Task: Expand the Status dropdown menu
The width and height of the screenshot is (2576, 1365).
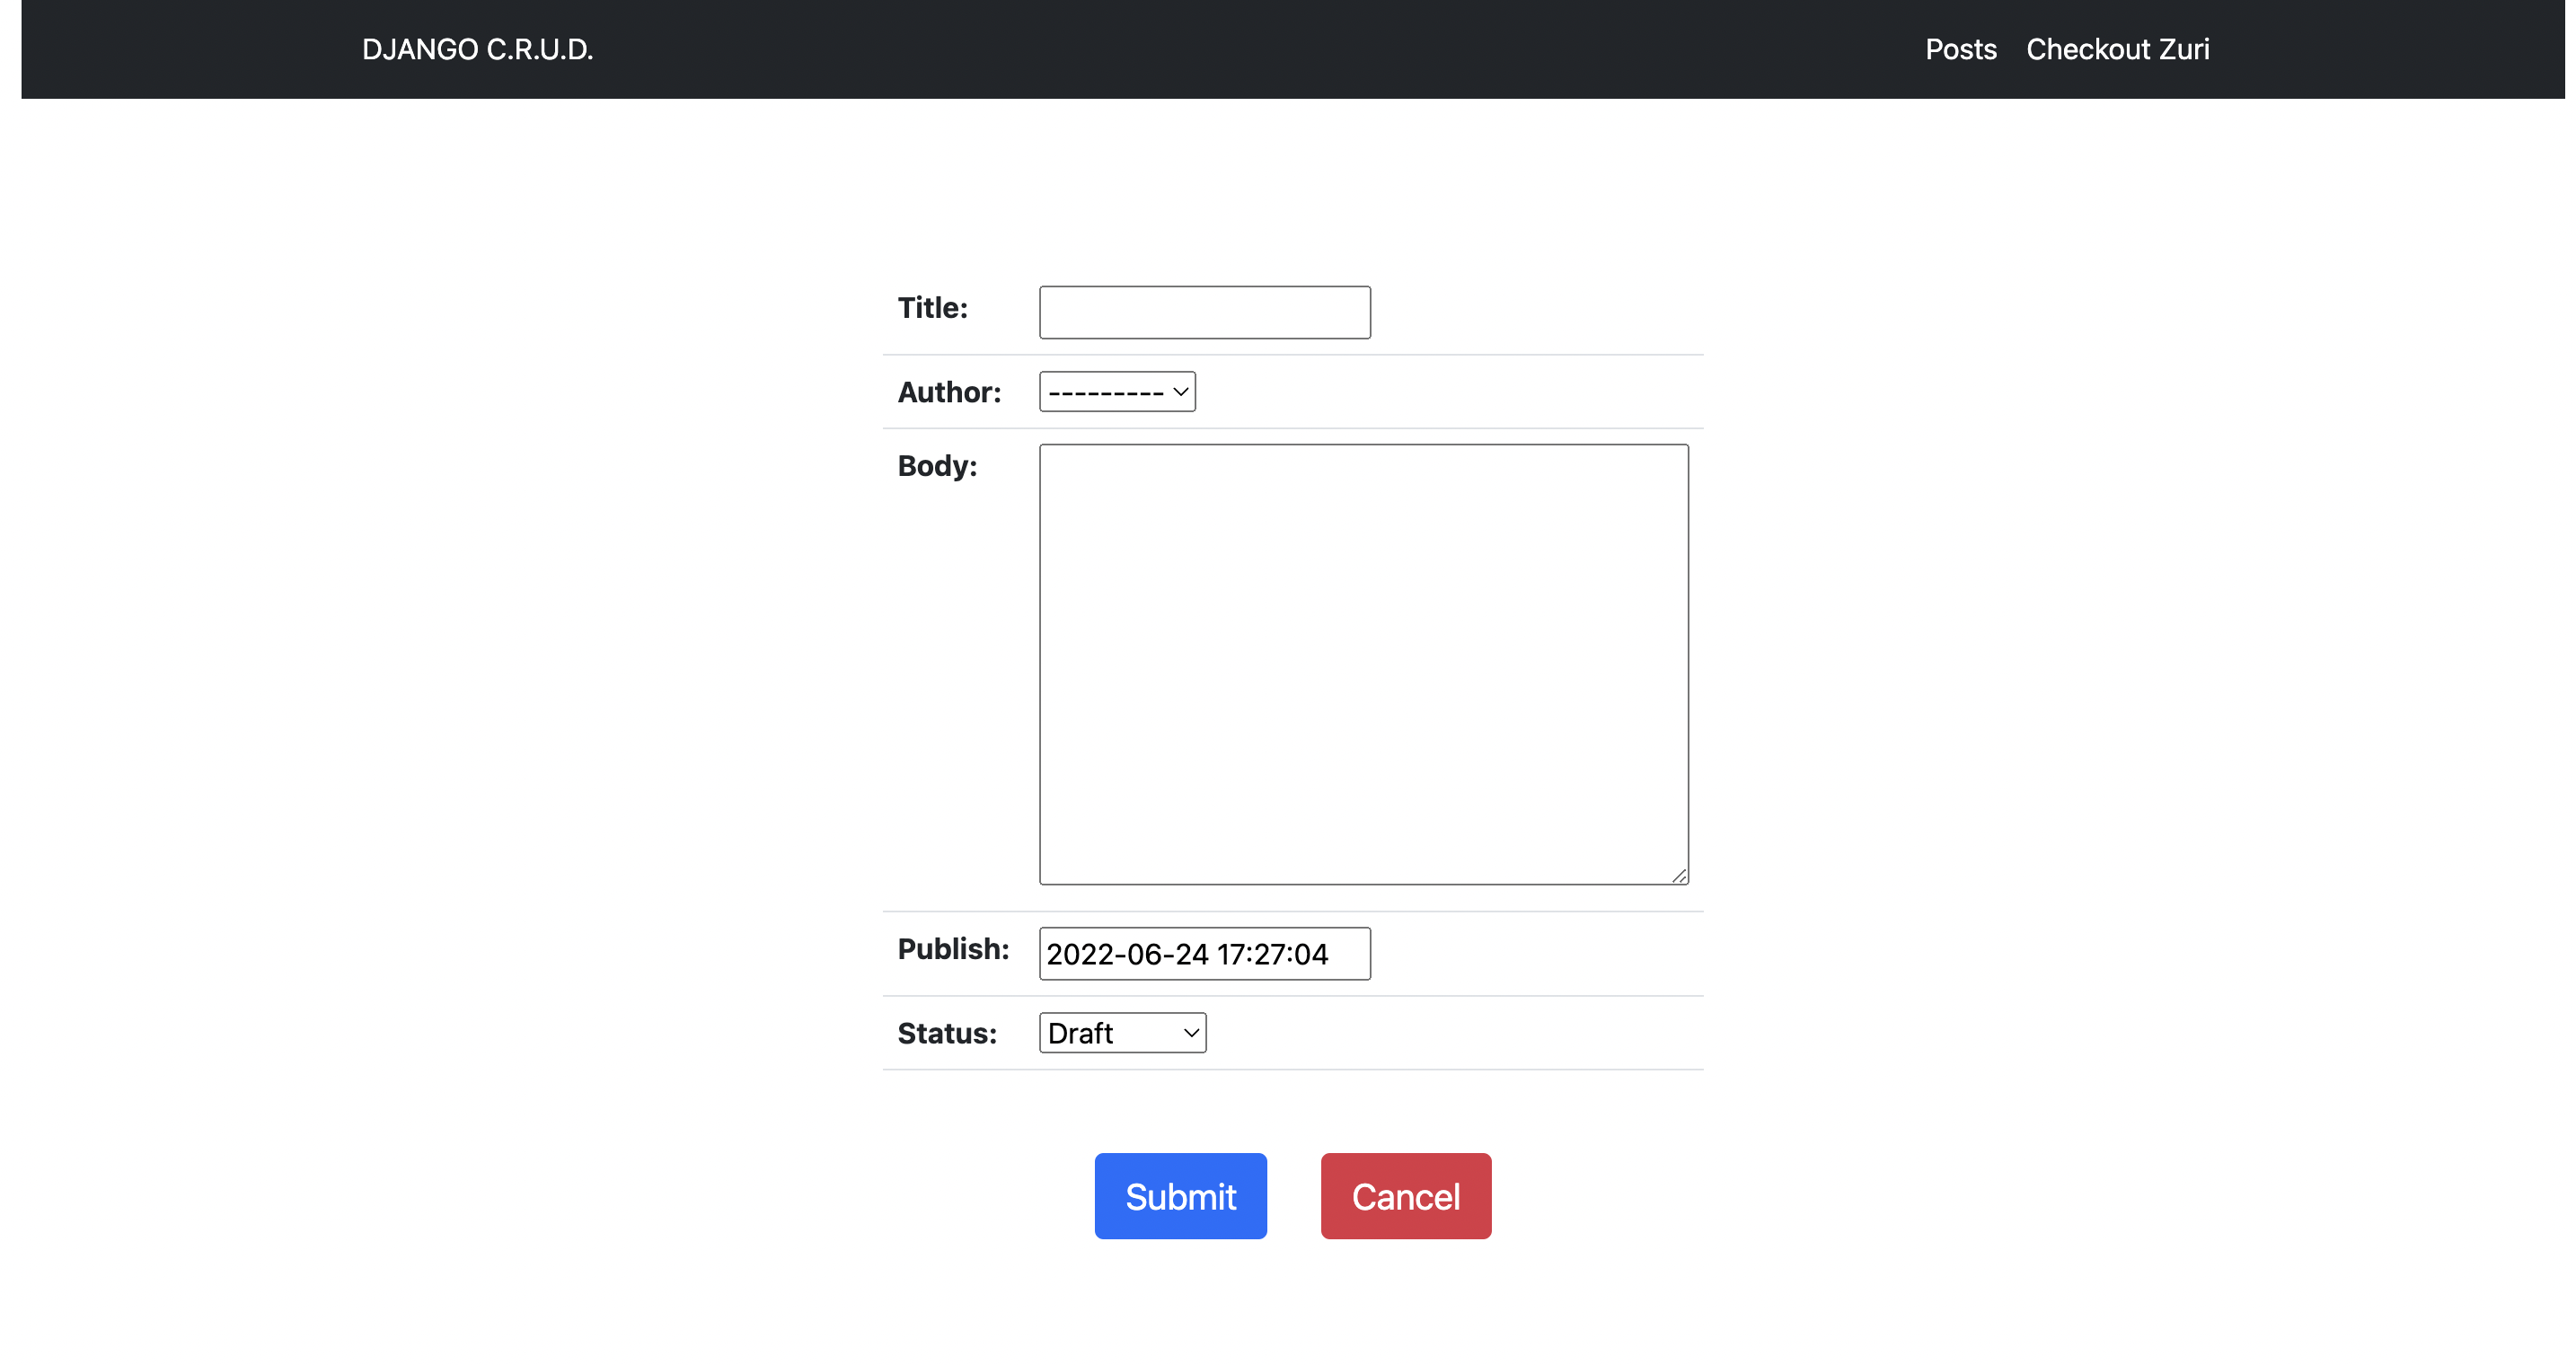Action: click(x=1121, y=1032)
